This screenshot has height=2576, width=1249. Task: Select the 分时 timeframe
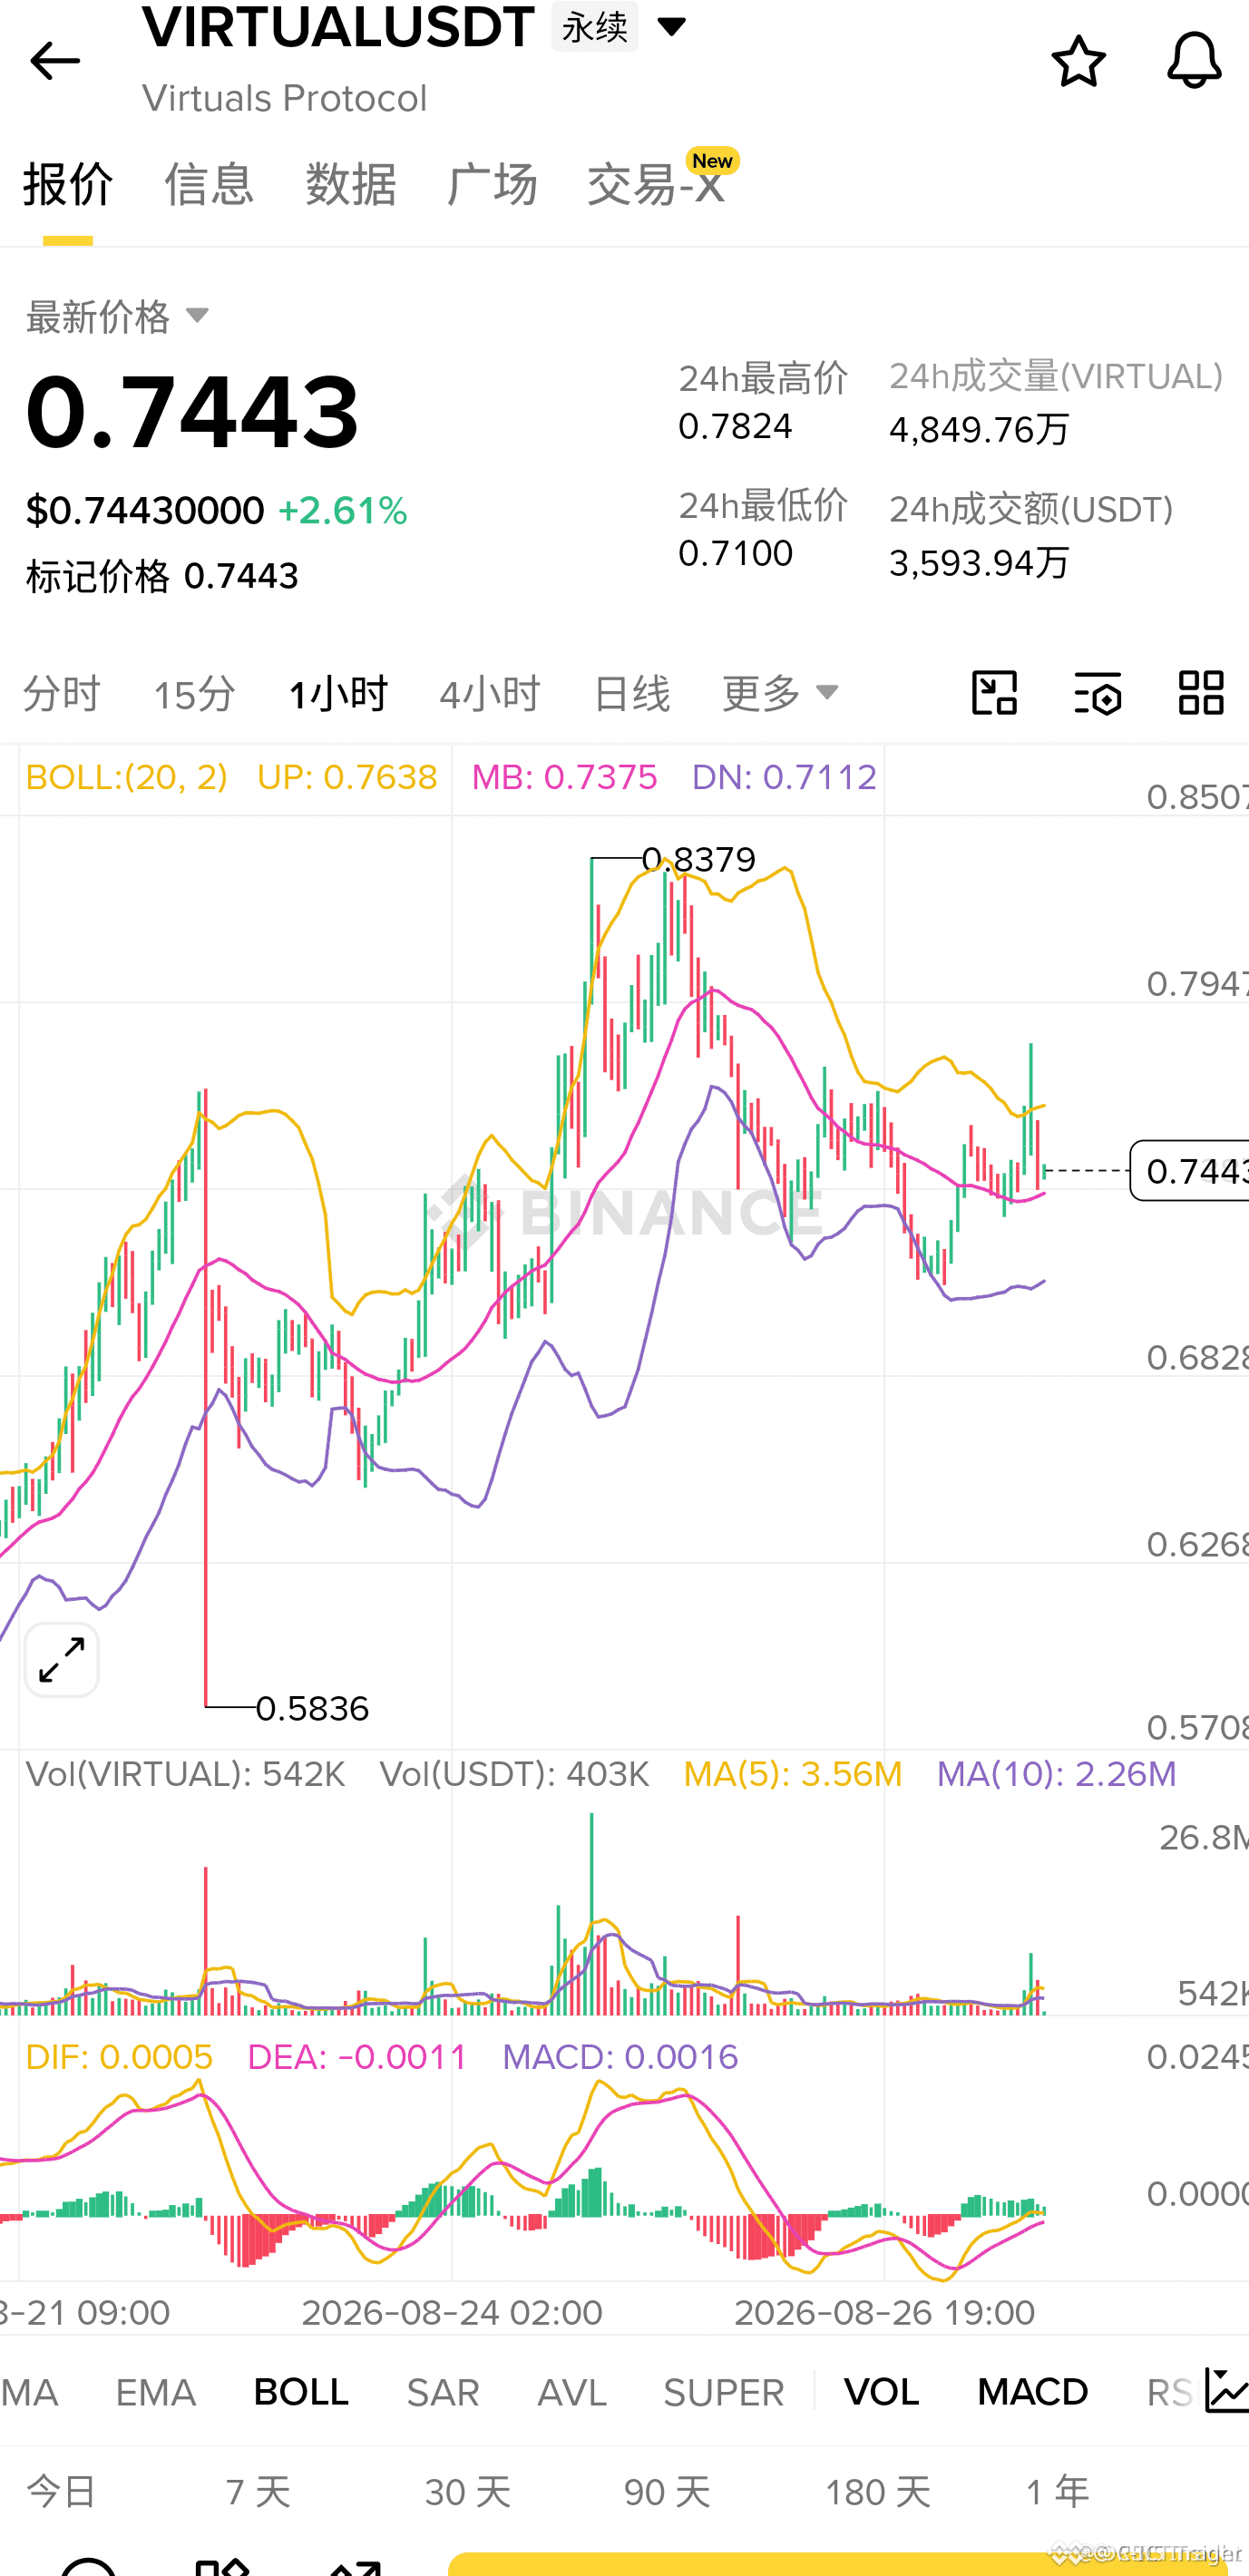62,692
